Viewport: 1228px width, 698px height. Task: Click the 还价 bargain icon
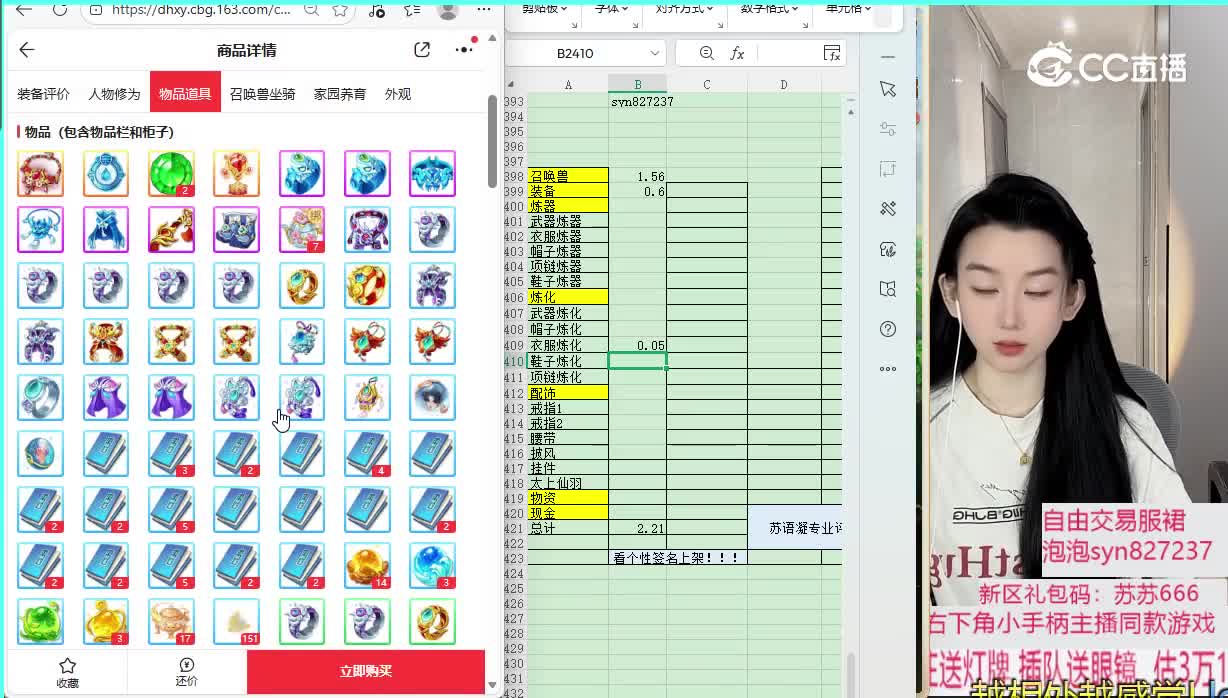186,666
